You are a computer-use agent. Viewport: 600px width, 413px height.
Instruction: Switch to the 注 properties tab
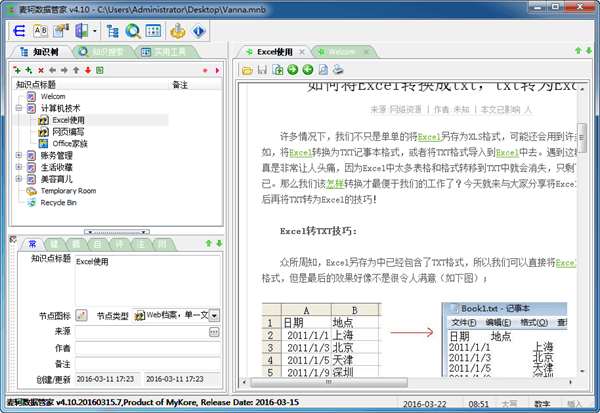coord(141,244)
